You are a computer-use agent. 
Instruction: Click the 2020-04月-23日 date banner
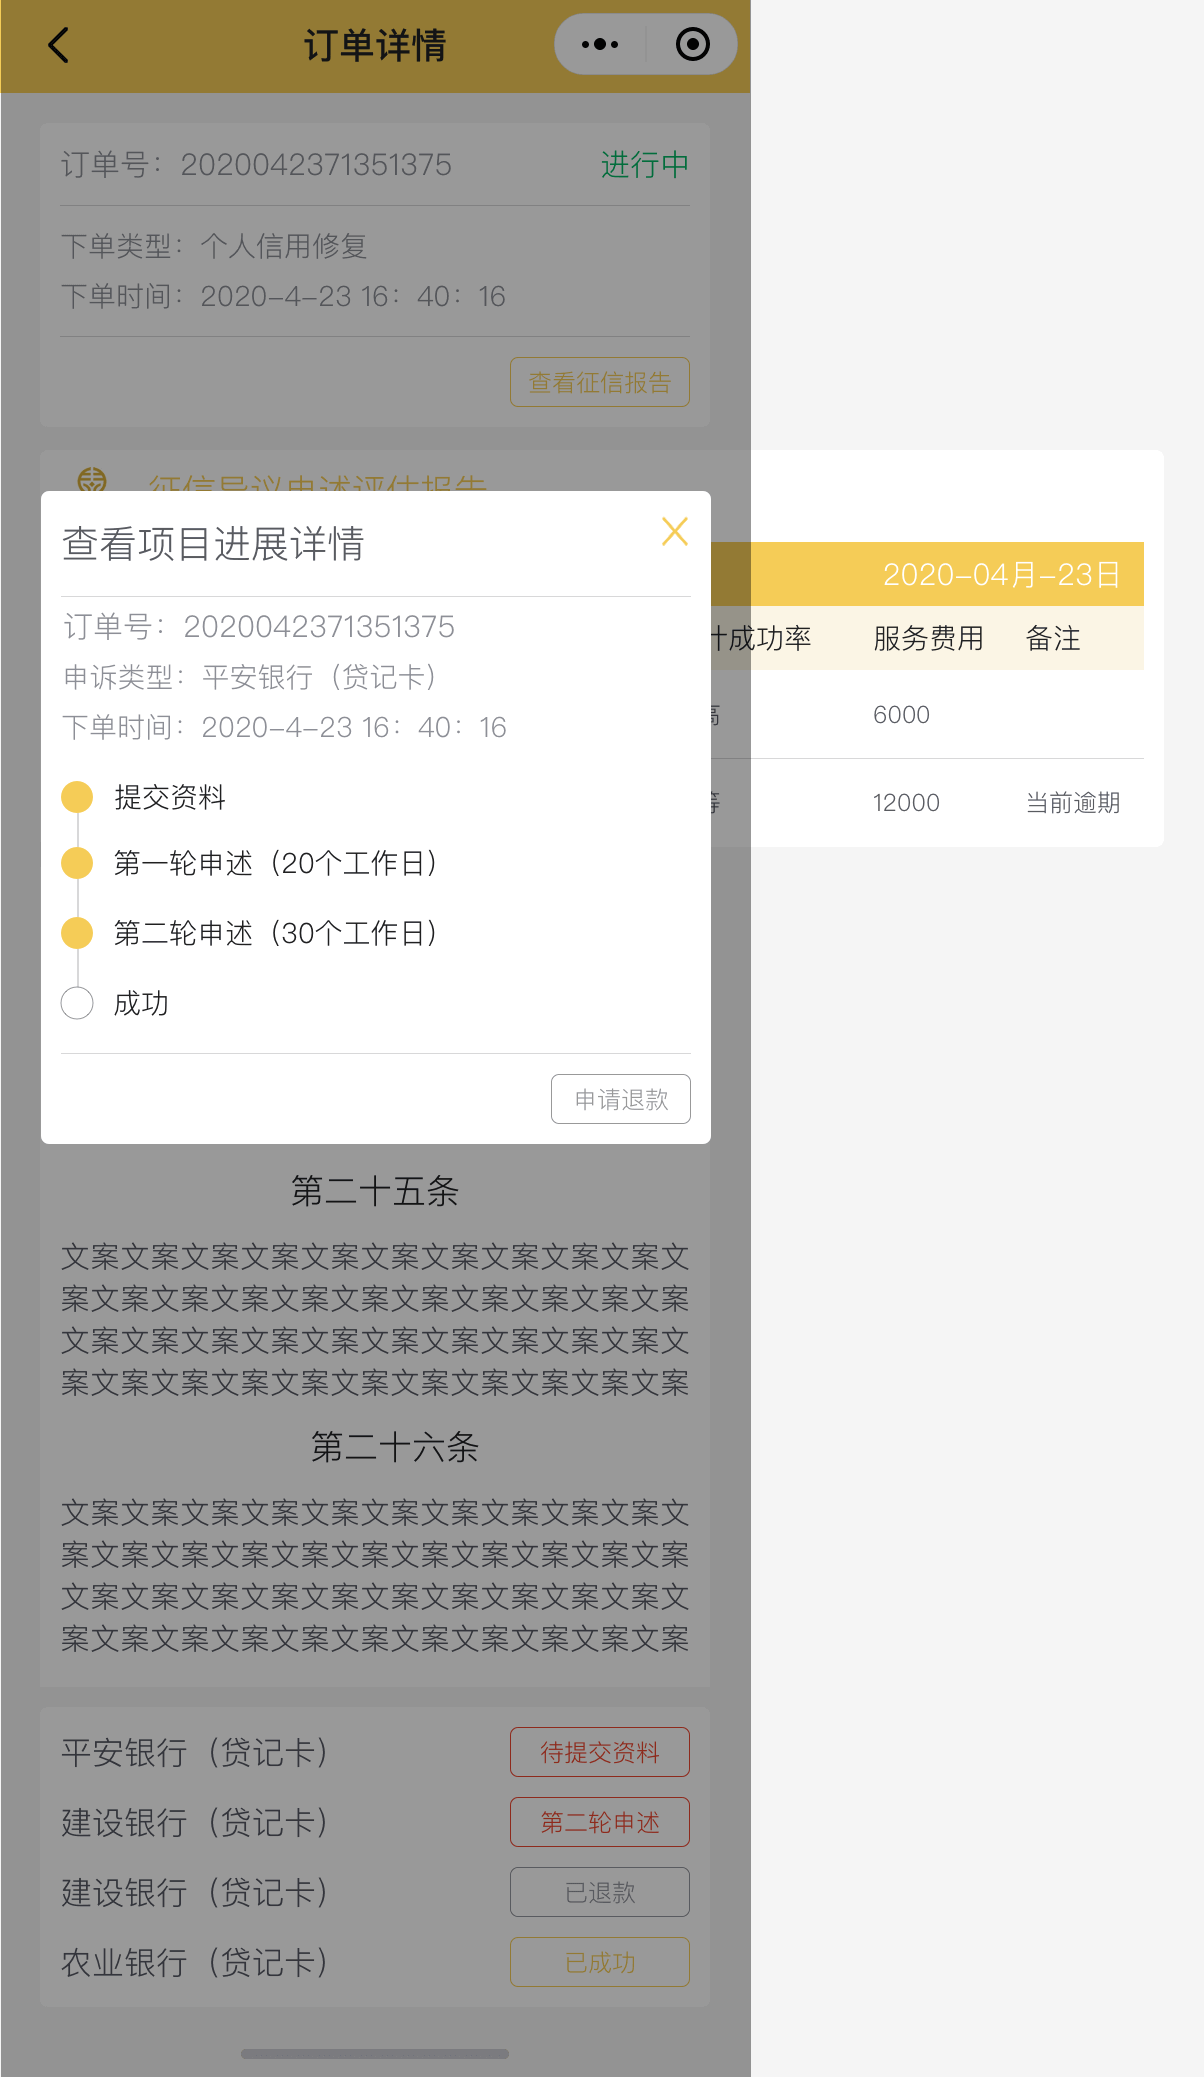[1000, 574]
